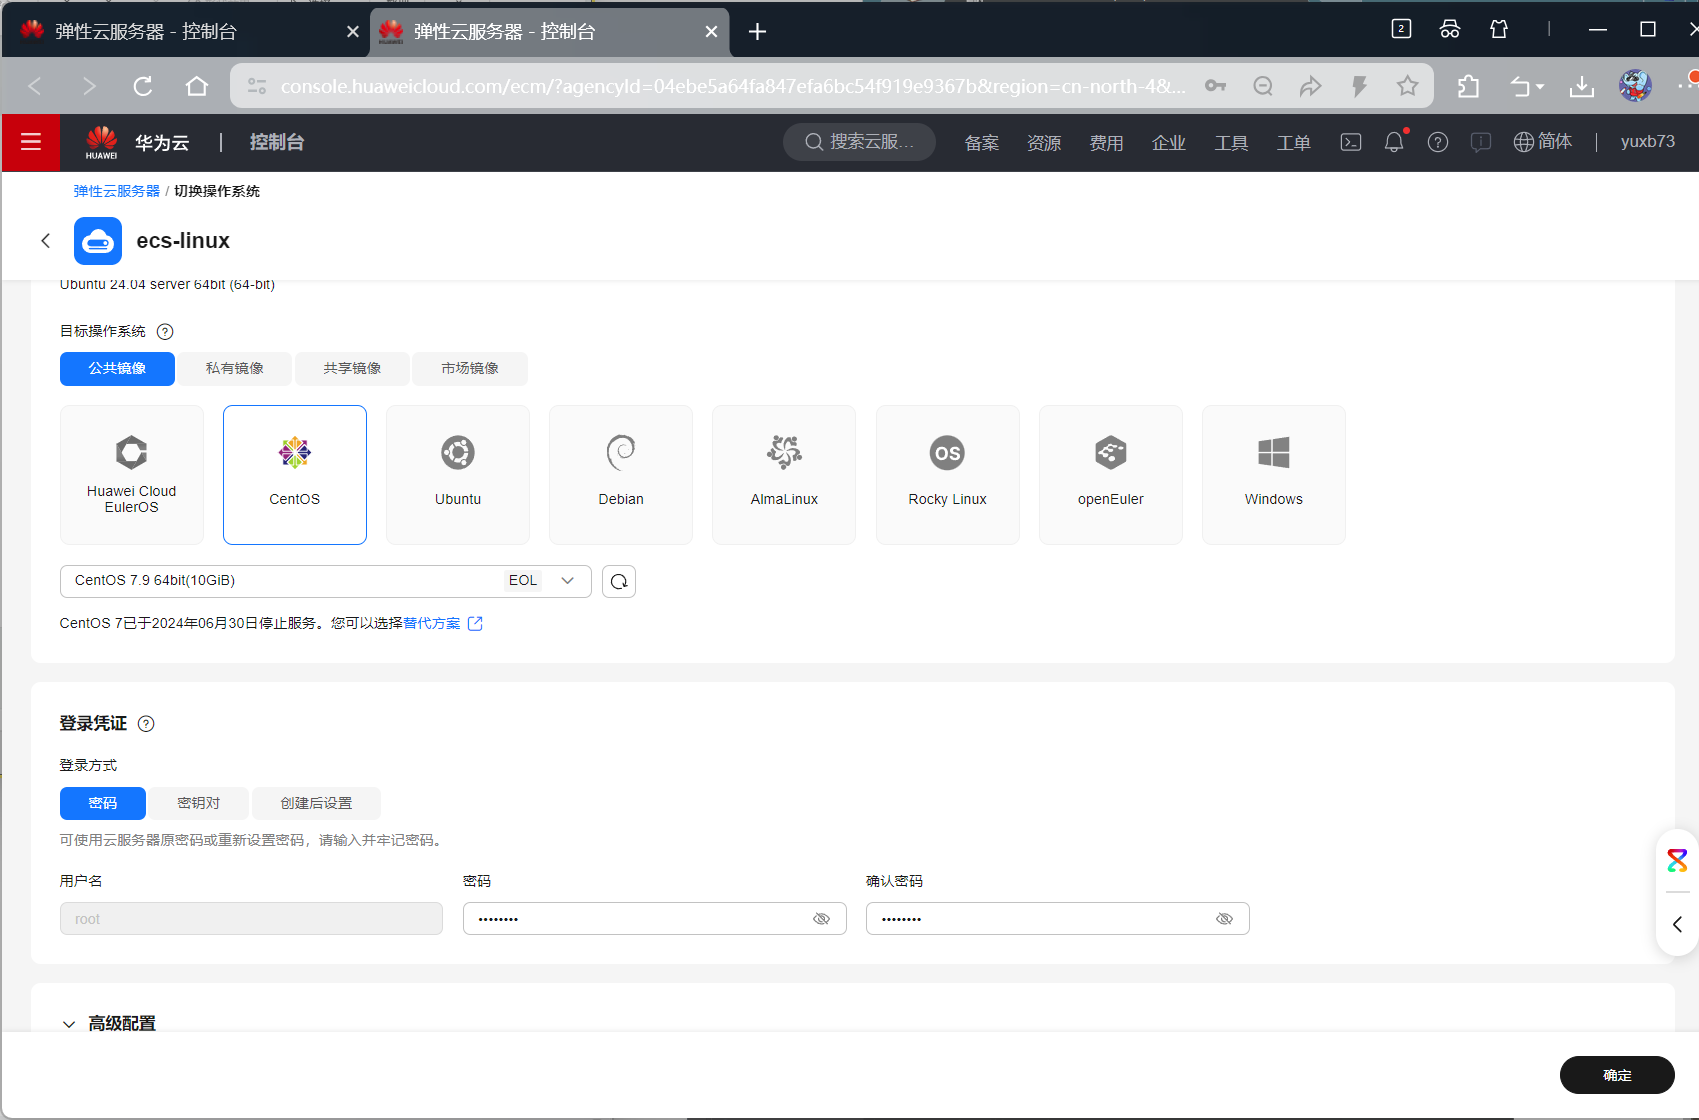The image size is (1699, 1120).
Task: Switch to 公共镜像 tab
Action: [117, 369]
